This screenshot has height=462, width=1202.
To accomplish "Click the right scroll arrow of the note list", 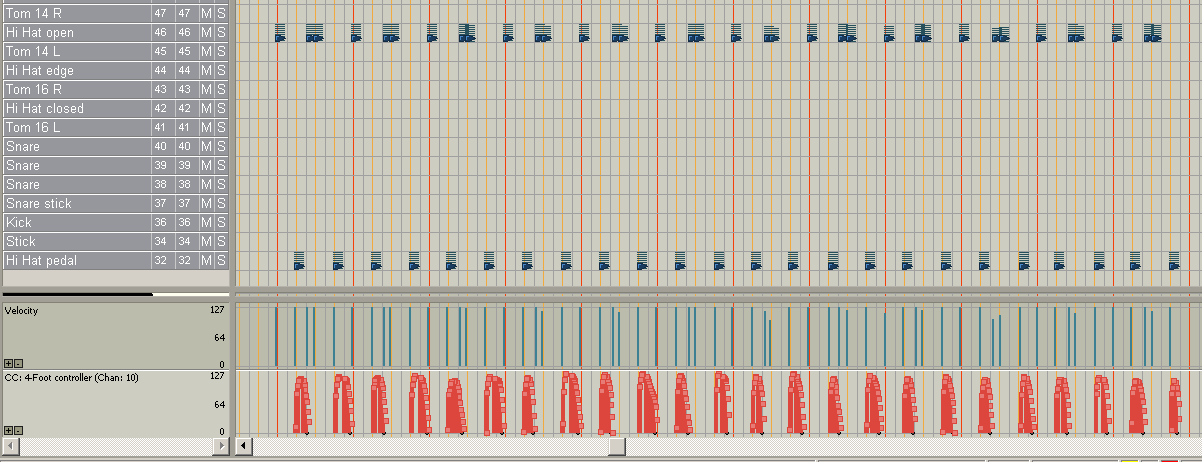I will pos(222,445).
